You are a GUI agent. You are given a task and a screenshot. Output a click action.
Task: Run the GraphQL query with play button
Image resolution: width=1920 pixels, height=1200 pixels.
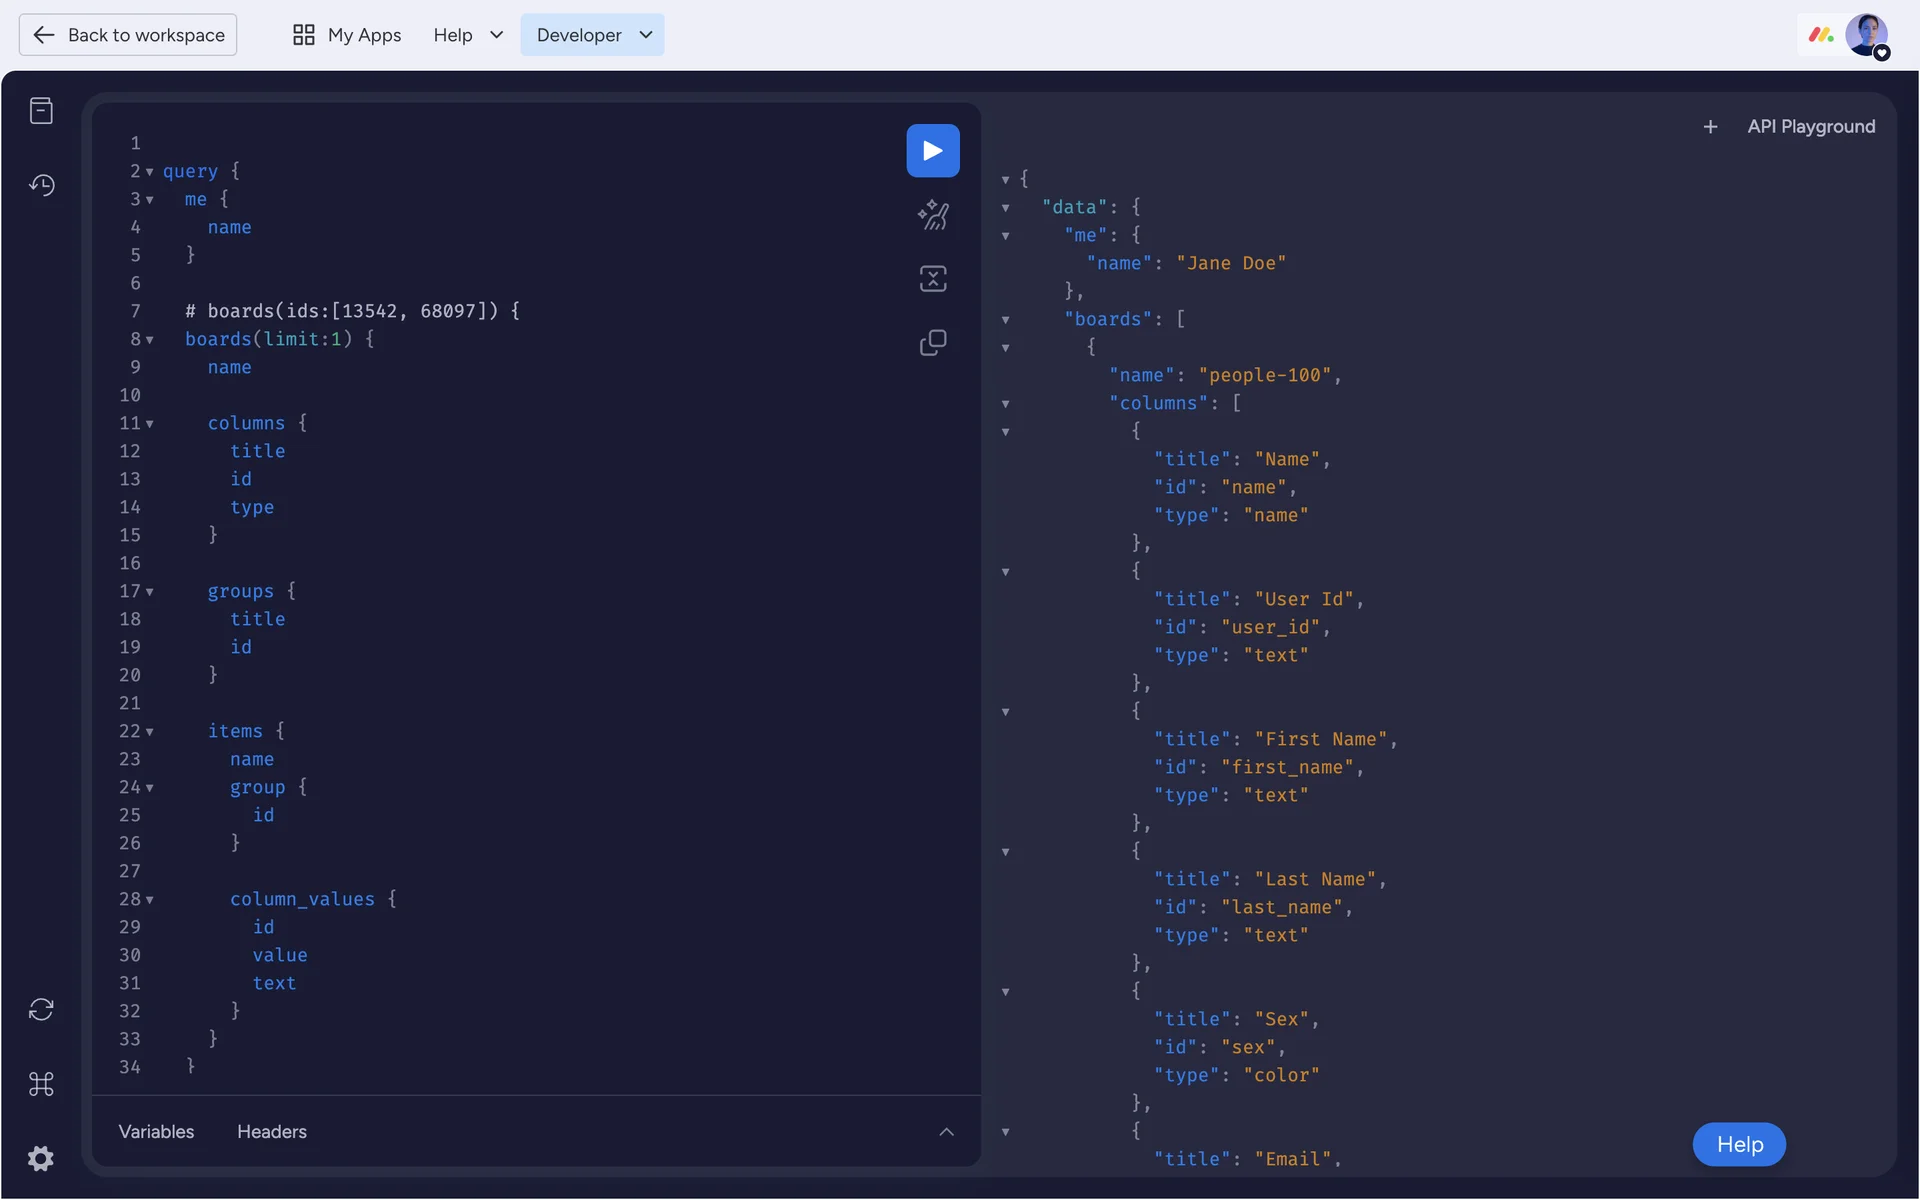pos(932,151)
